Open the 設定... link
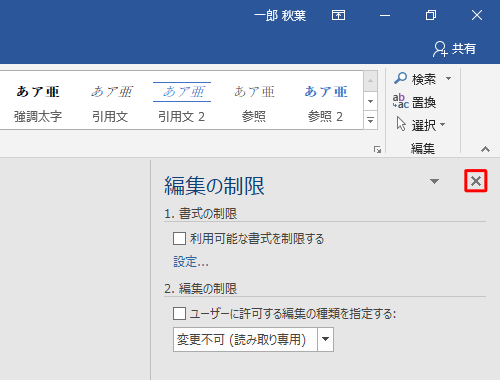Viewport: 500px width, 380px height. tap(191, 262)
